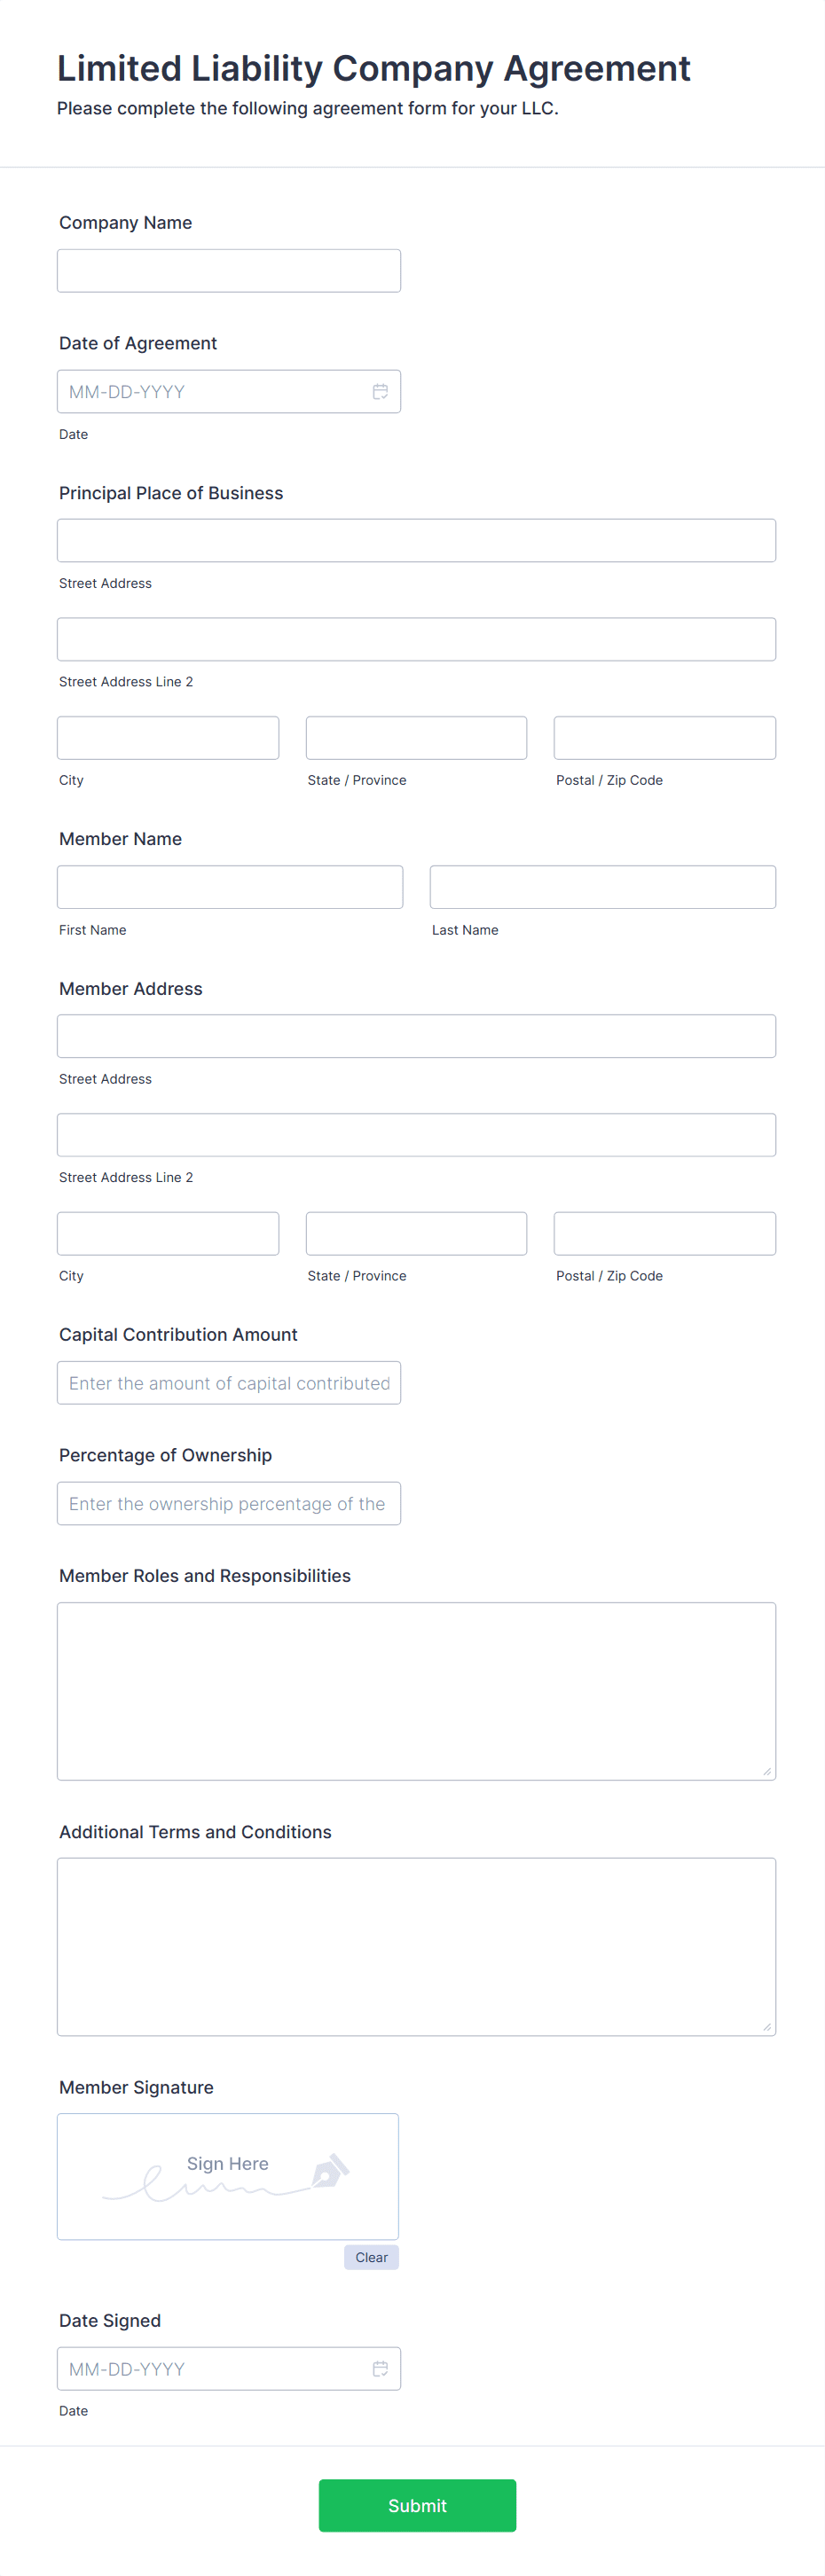Viewport: 825px width, 2576px height.
Task: Click the Member First Name field
Action: point(230,887)
